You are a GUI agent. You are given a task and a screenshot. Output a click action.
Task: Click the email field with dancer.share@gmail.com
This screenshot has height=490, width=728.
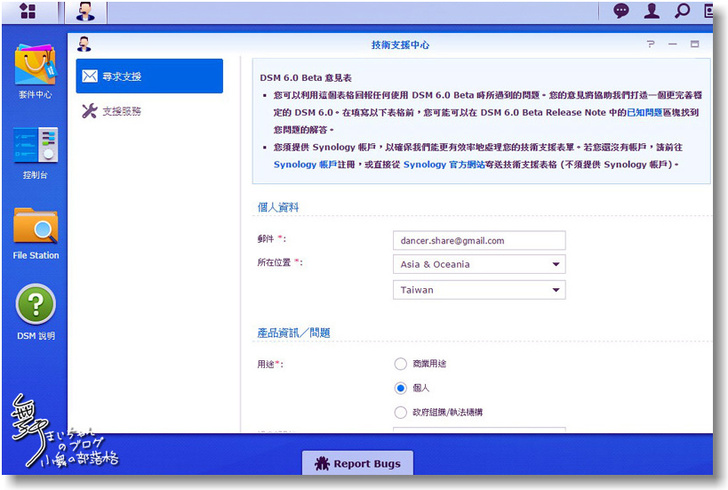pyautogui.click(x=479, y=241)
